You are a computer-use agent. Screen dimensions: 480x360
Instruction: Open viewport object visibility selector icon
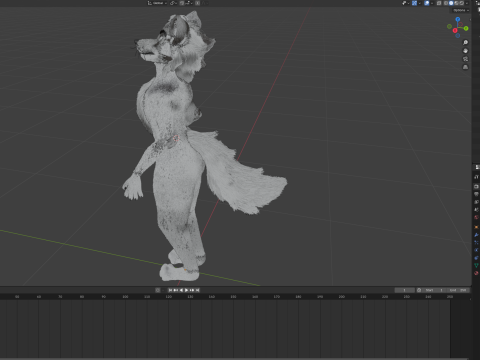pos(406,3)
